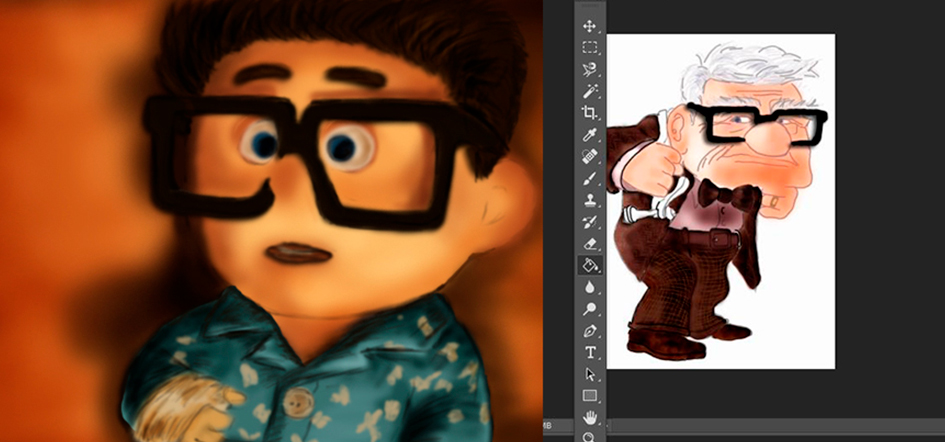Screen dimensions: 945x442
Task: Select the Eyedropper tool
Action: coord(589,135)
